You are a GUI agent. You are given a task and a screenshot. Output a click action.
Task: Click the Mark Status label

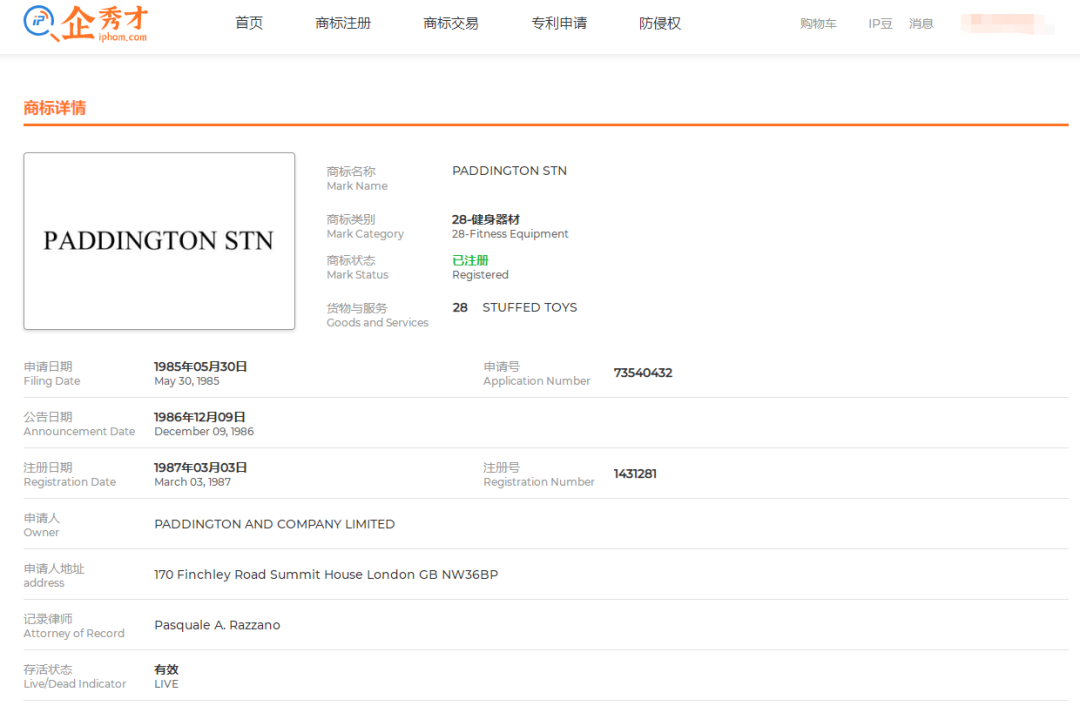357,275
